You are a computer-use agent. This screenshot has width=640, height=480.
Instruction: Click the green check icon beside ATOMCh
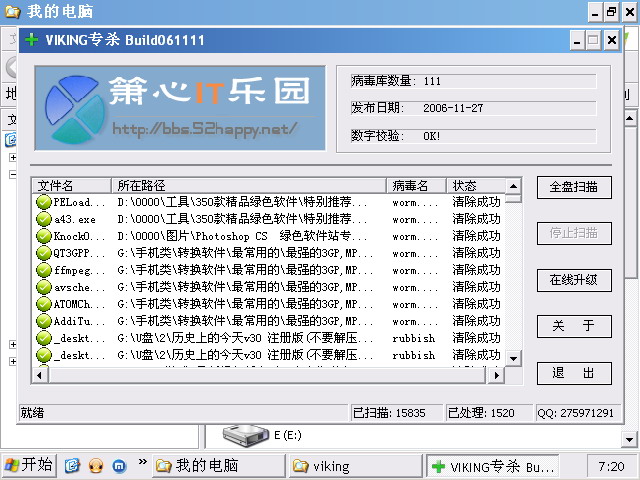[x=44, y=304]
